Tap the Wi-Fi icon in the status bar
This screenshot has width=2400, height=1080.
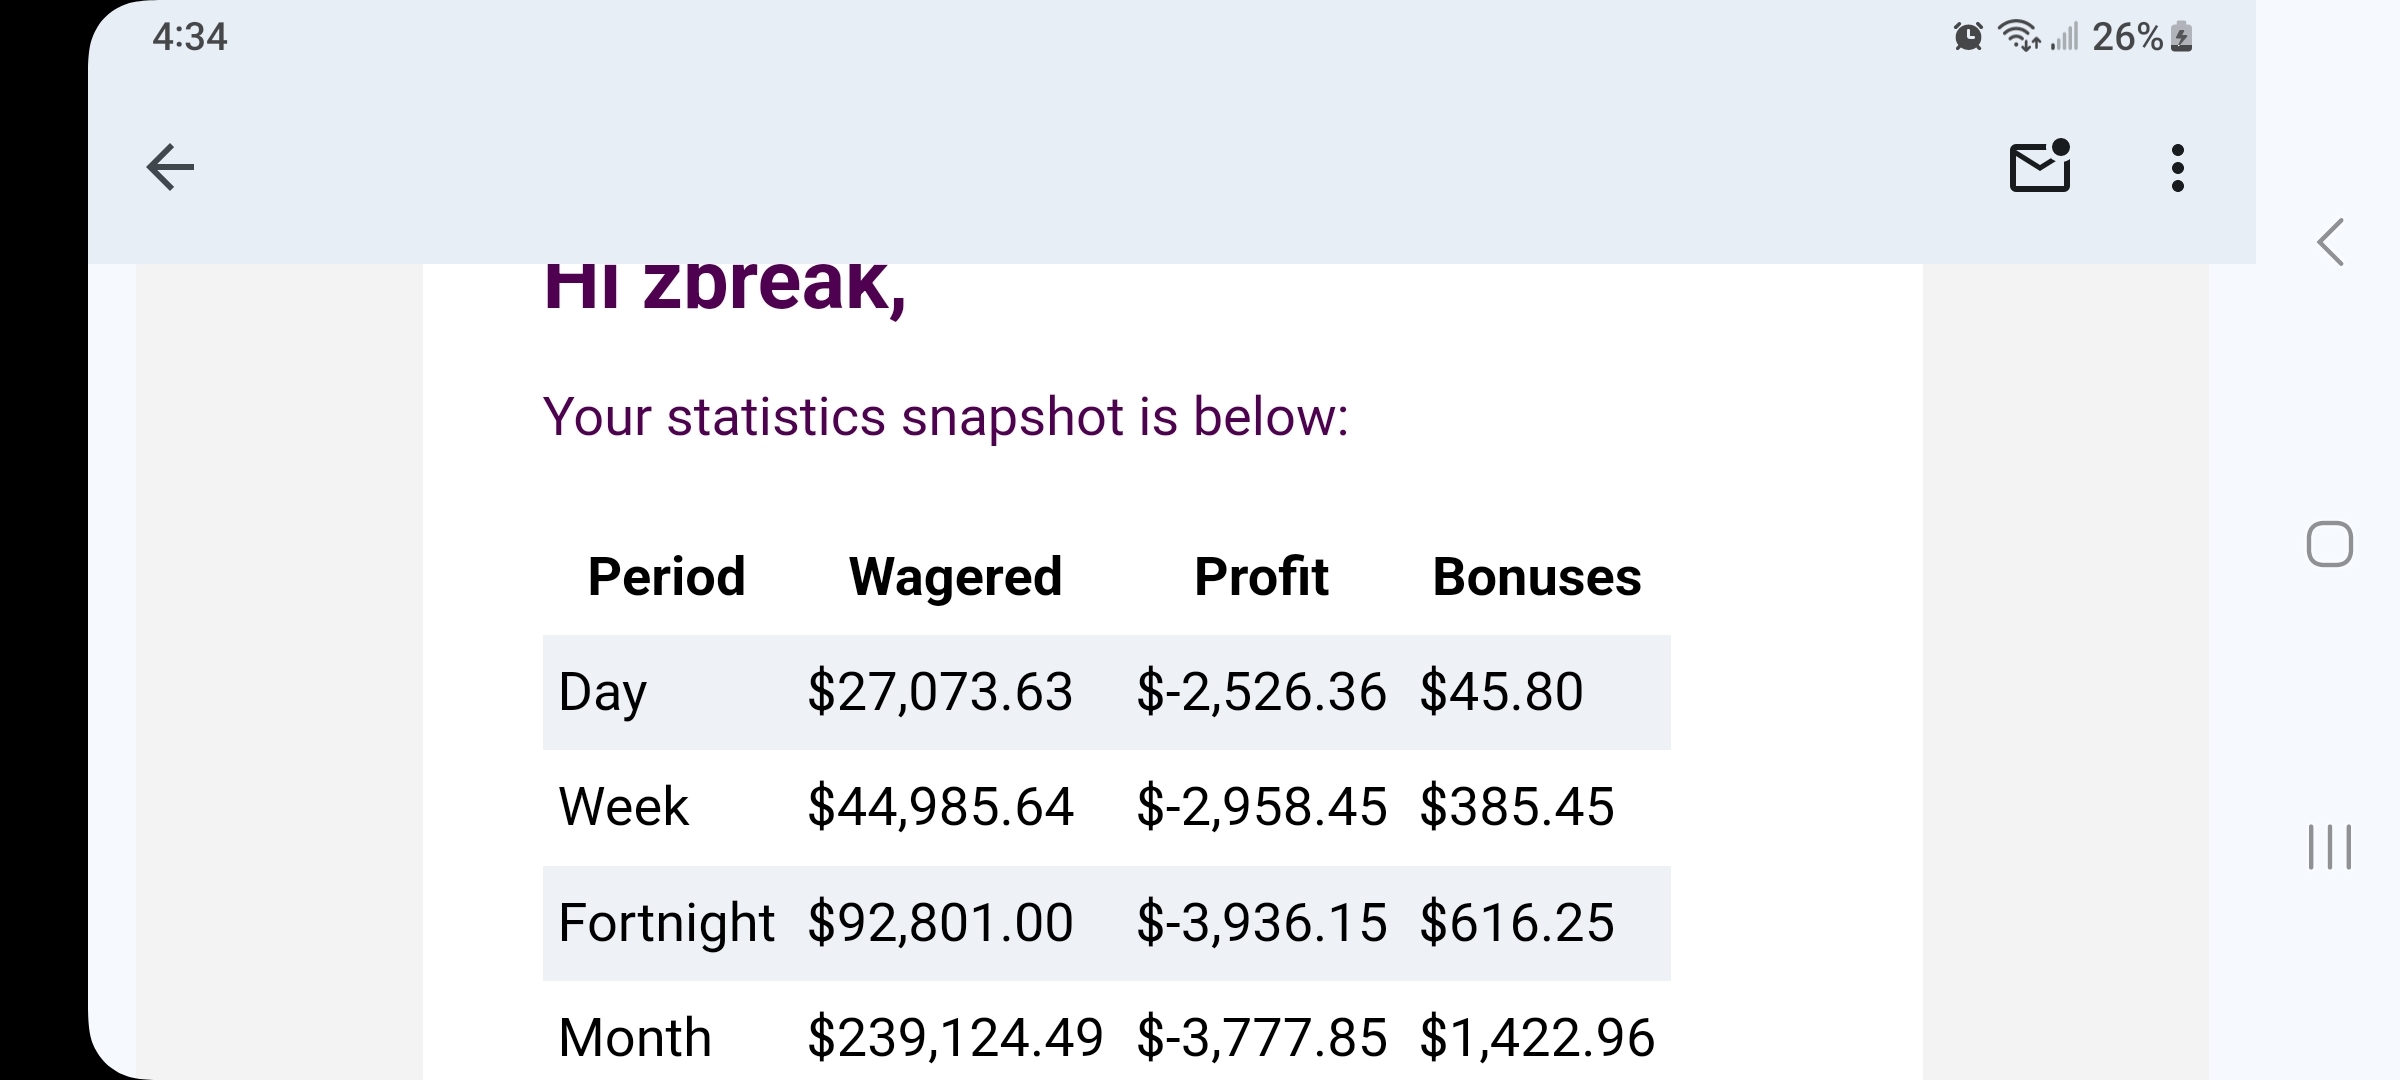pos(2018,37)
